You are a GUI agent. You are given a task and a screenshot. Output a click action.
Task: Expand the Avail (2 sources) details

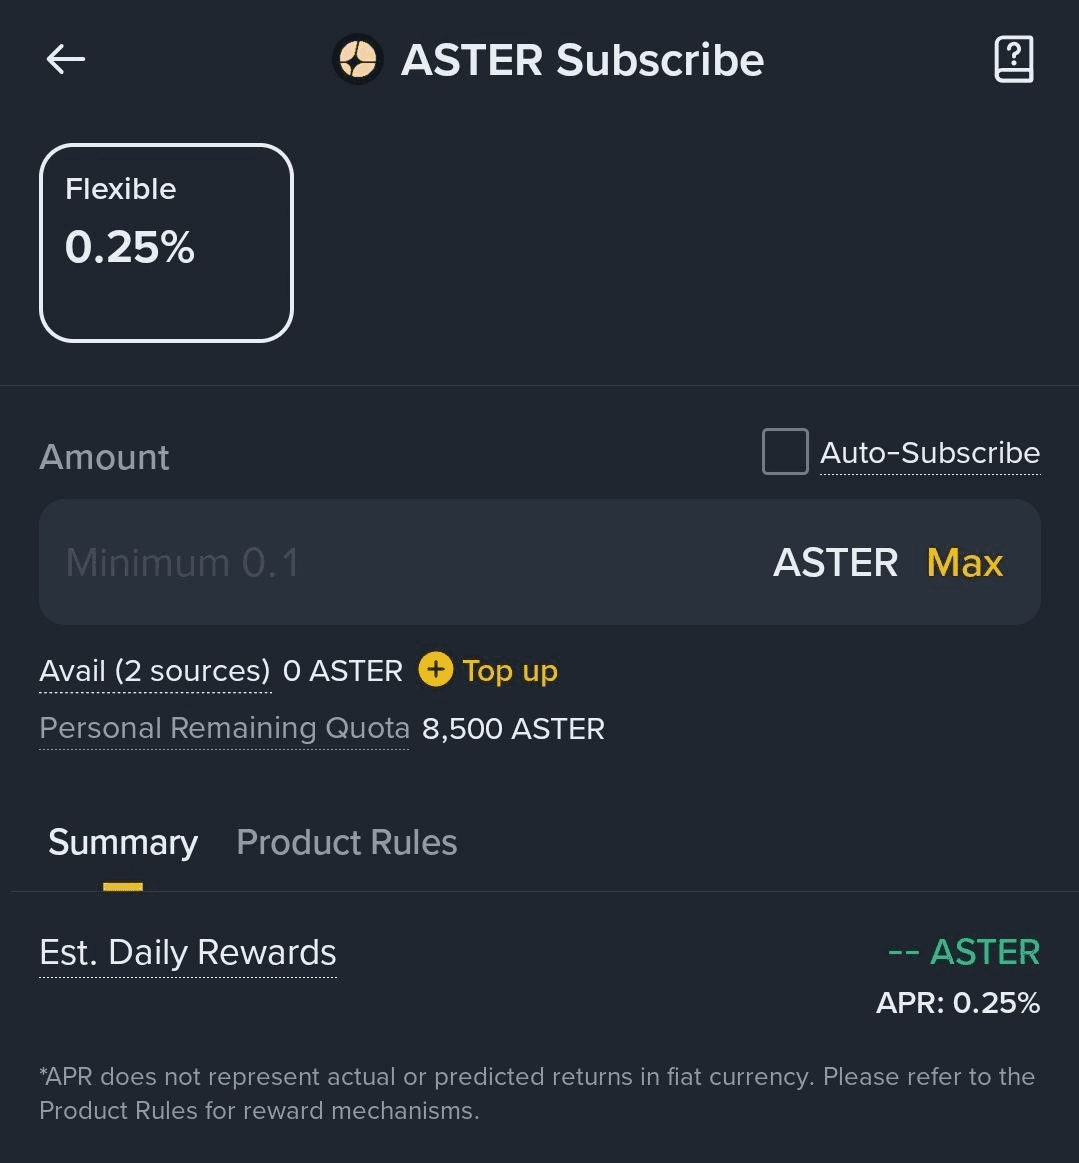pos(155,671)
